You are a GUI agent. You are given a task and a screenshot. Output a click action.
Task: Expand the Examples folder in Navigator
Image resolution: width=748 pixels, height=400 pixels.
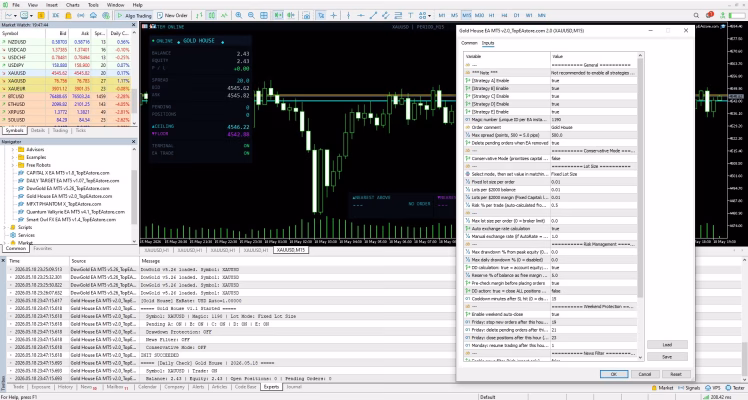click(13, 157)
